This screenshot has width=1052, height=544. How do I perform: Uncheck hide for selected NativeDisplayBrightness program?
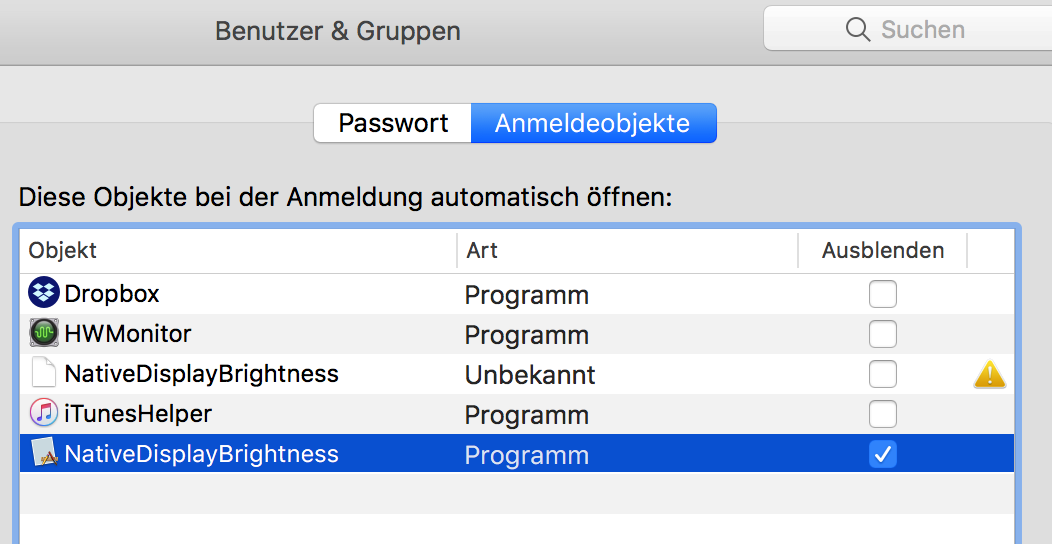[882, 454]
